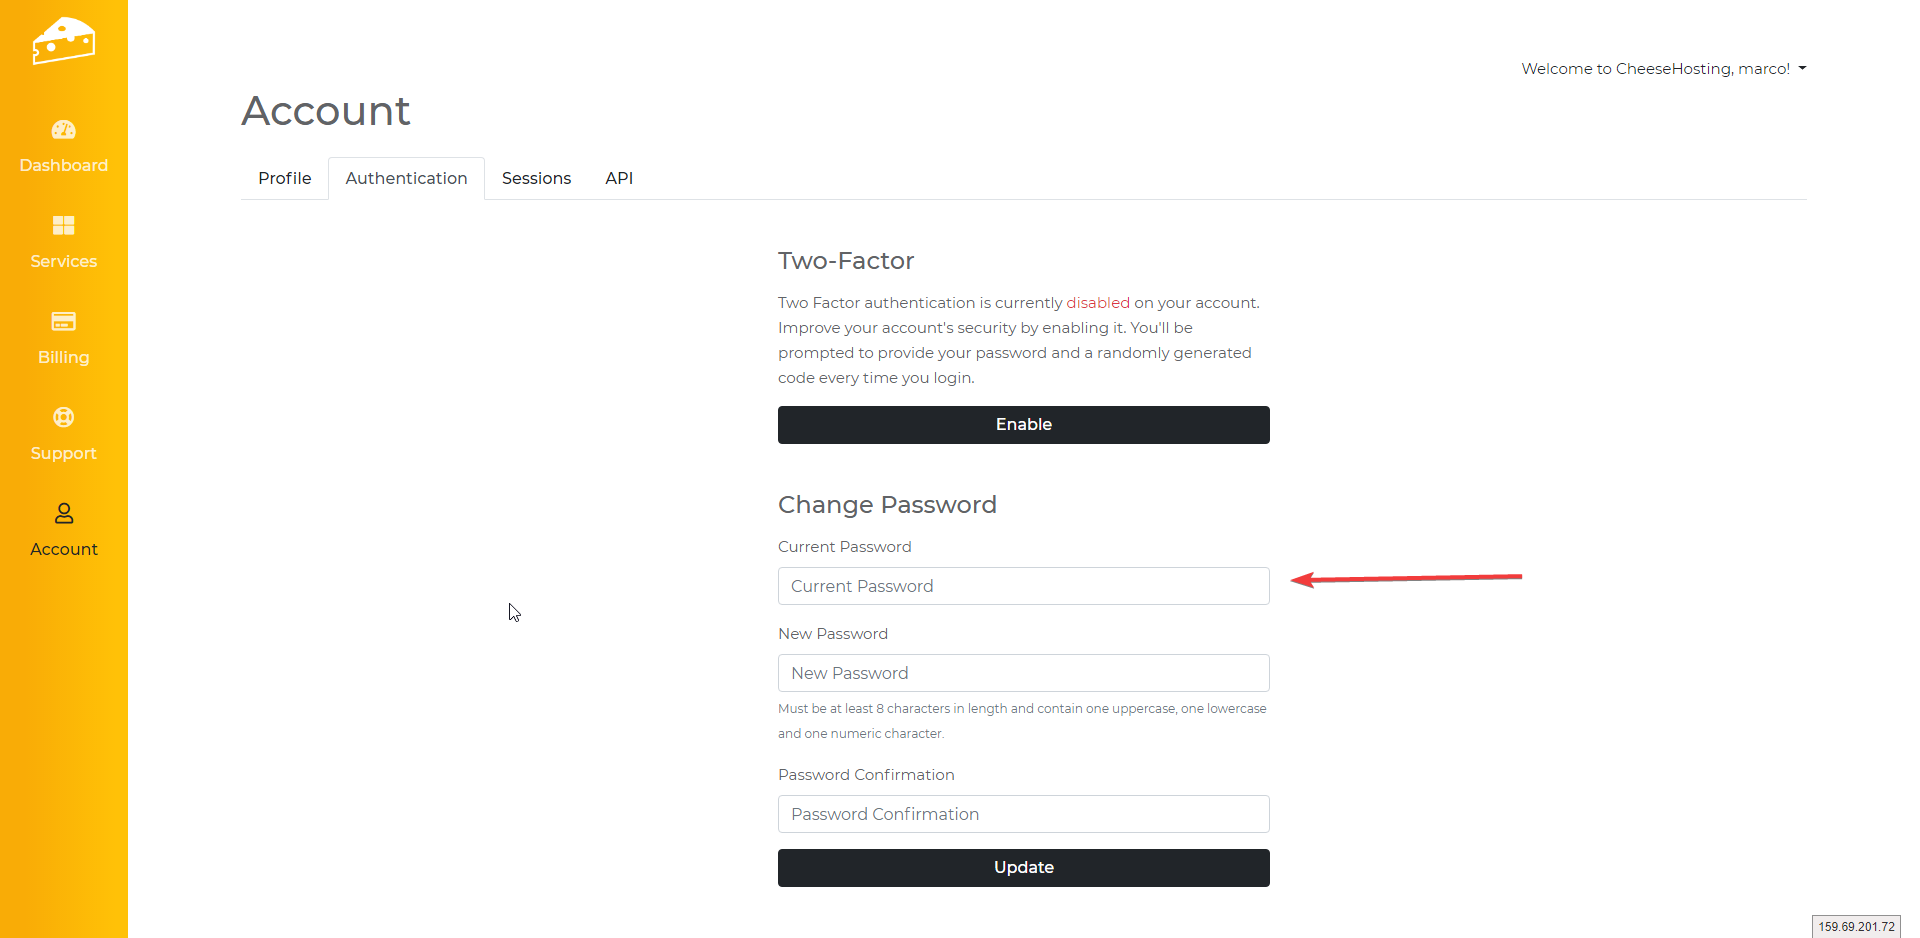The image size is (1920, 938).
Task: Open the Account person icon
Action: [64, 513]
